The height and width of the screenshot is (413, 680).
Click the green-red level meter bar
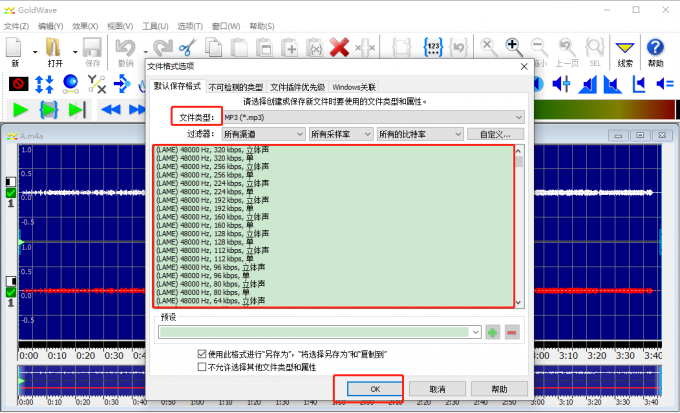[x=603, y=110]
